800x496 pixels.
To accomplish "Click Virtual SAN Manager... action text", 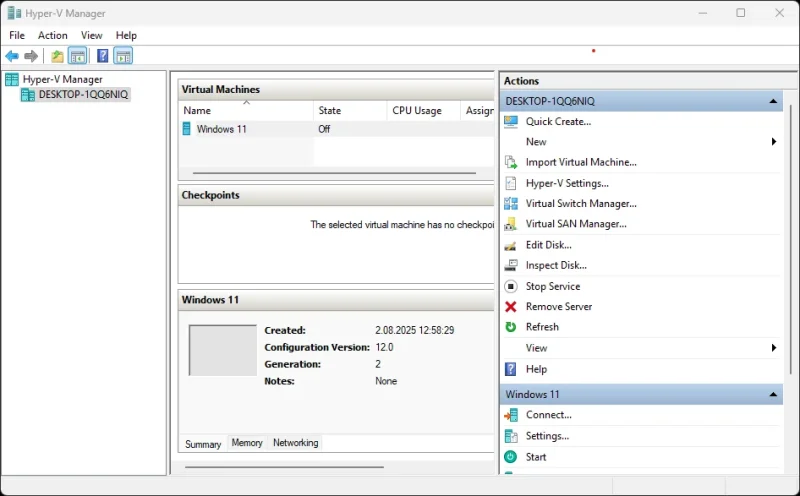I will point(576,224).
